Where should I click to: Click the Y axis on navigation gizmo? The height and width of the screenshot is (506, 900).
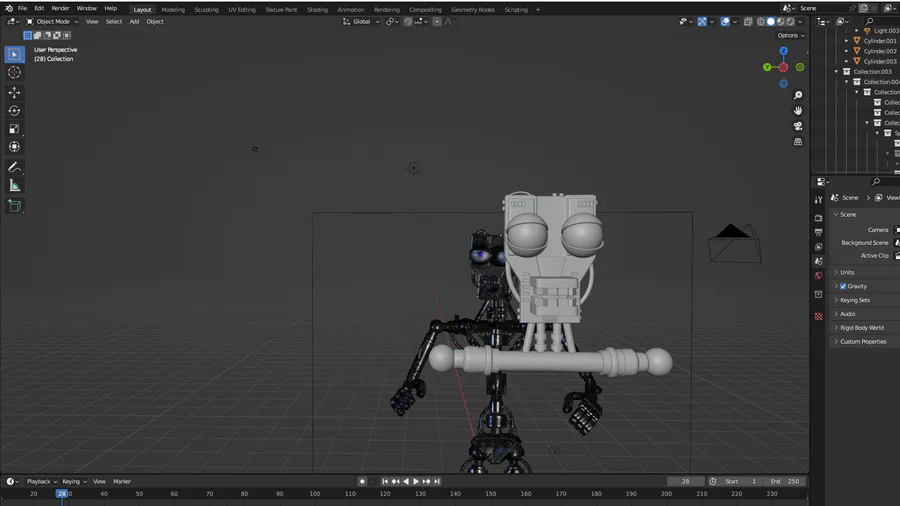pos(767,67)
